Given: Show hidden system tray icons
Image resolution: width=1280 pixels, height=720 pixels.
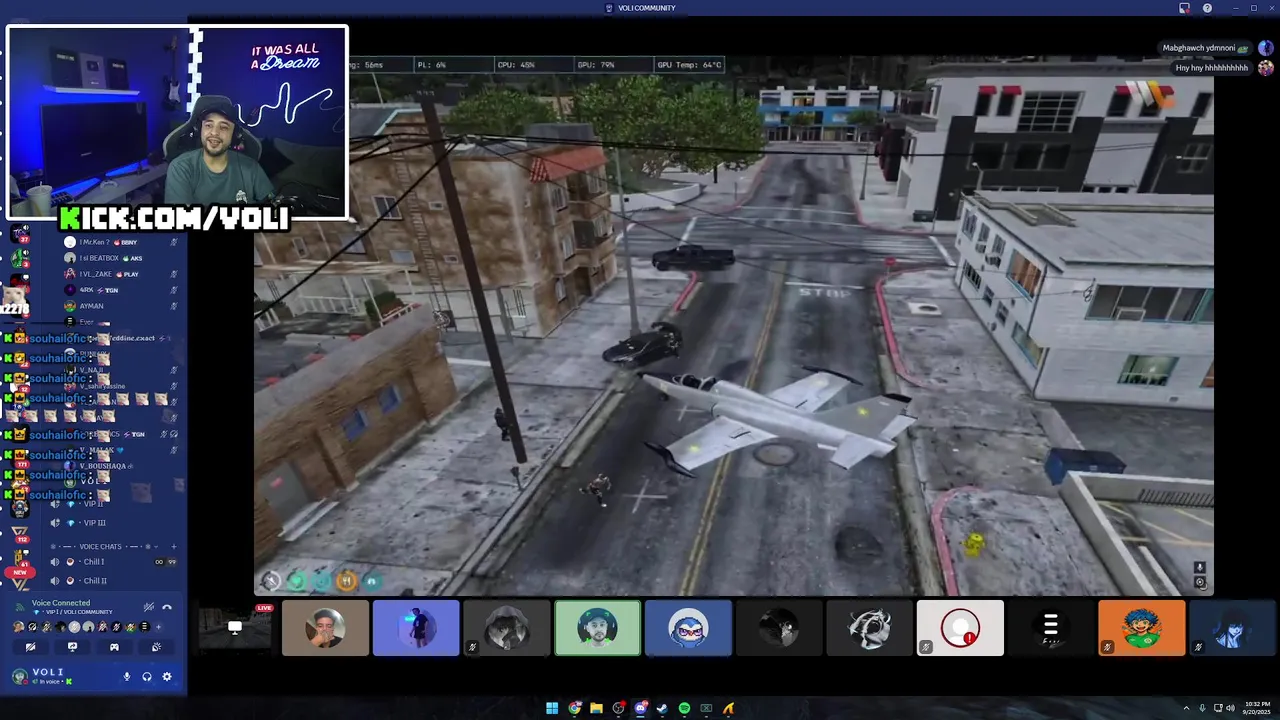Looking at the screenshot, I should tap(1187, 709).
